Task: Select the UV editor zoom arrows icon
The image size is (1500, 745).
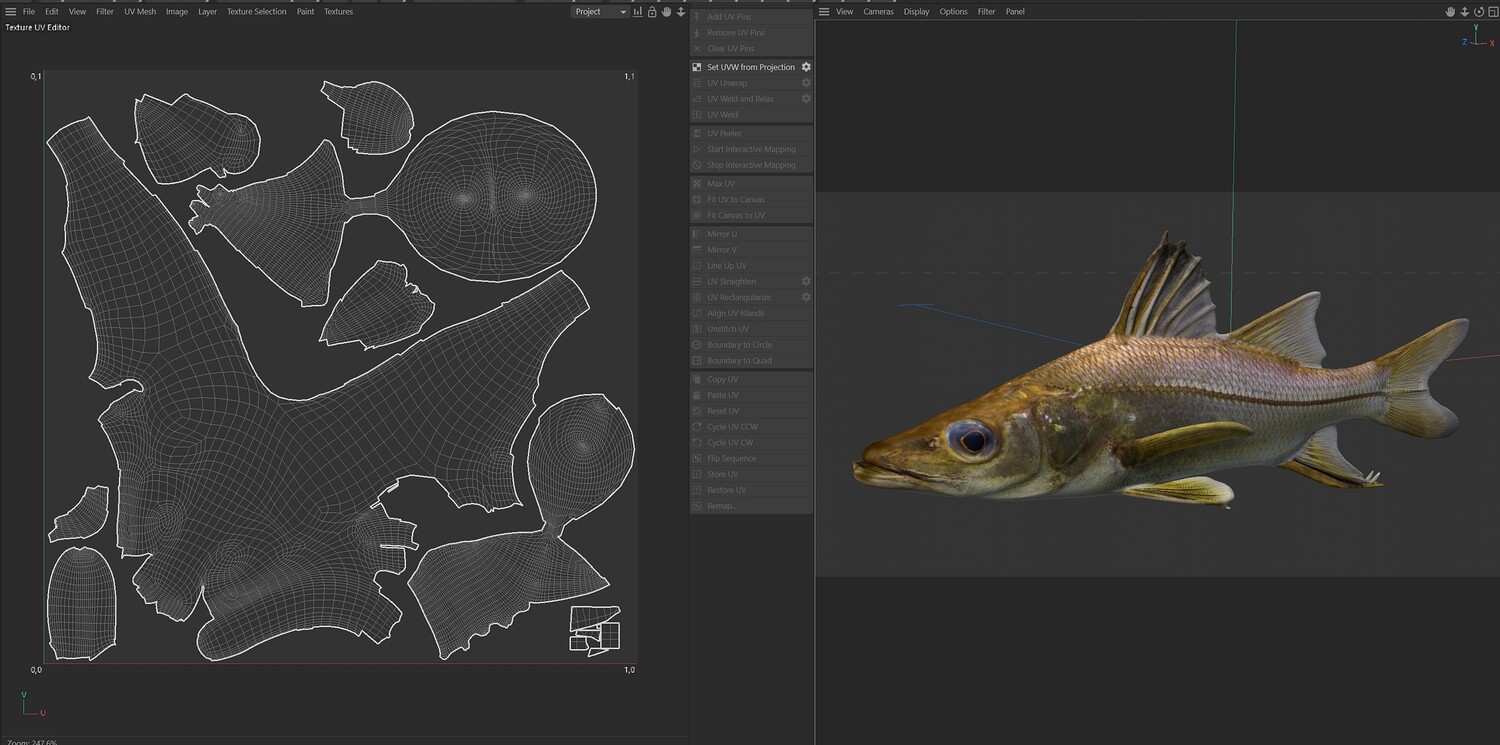Action: pos(681,12)
